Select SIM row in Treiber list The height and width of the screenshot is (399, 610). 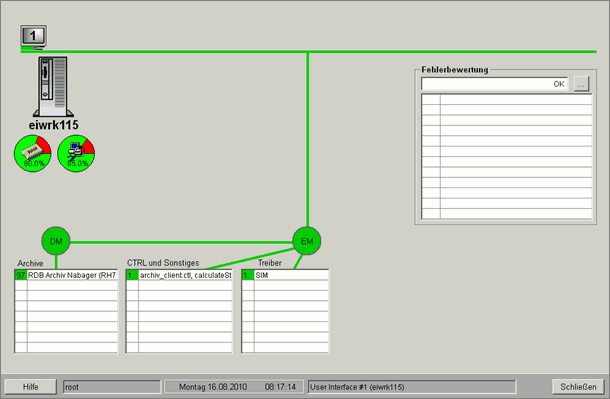coord(285,275)
